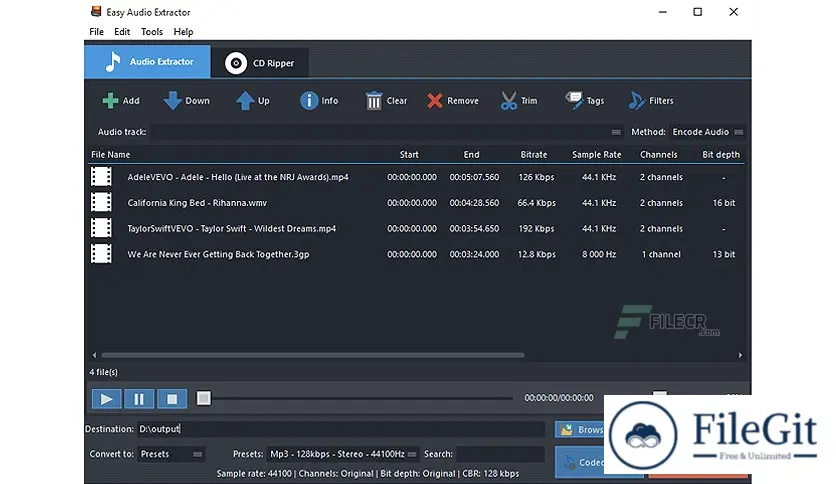Play the selected audio
Viewport: 836px width, 484px height.
pyautogui.click(x=106, y=398)
